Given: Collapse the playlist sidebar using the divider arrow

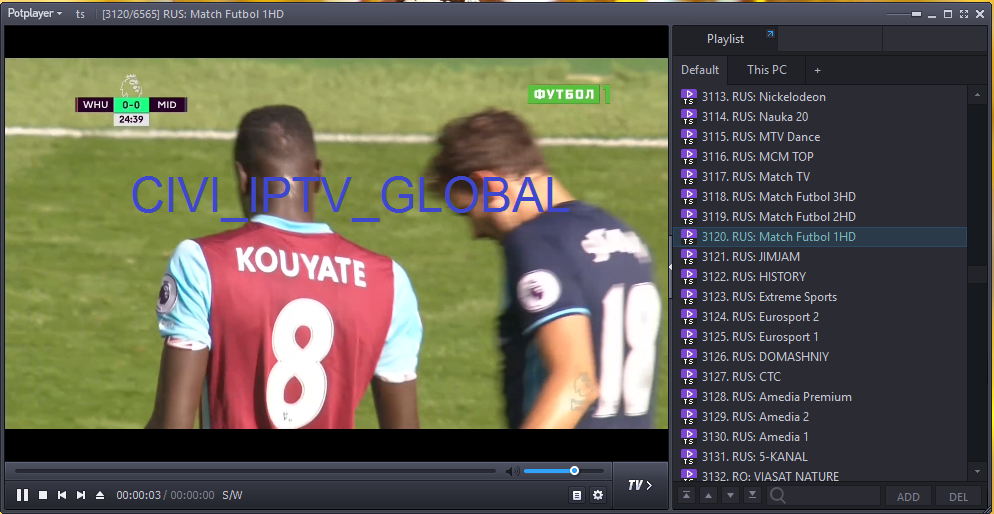Looking at the screenshot, I should 670,267.
